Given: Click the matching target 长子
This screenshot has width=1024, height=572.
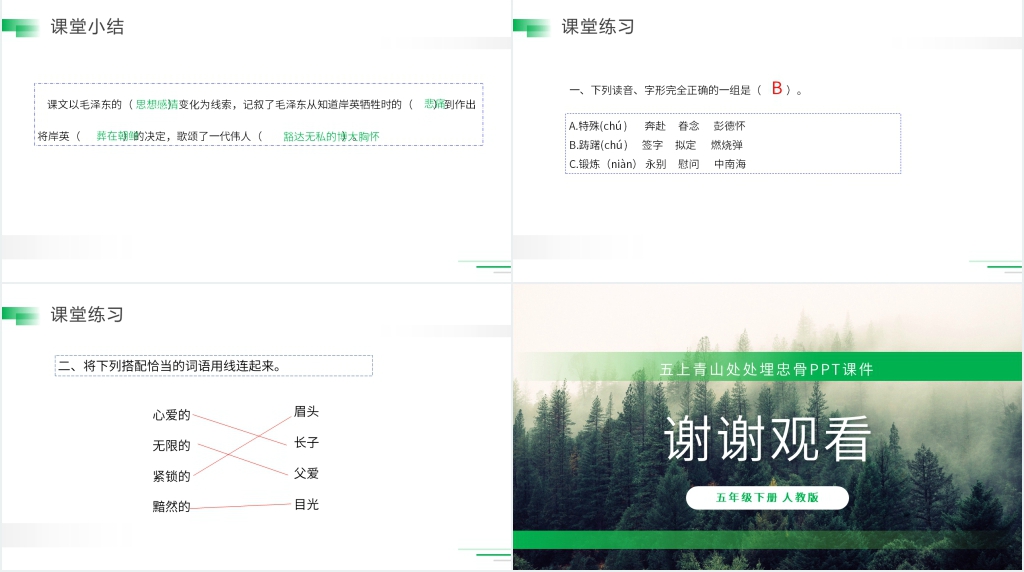Looking at the screenshot, I should pos(306,442).
